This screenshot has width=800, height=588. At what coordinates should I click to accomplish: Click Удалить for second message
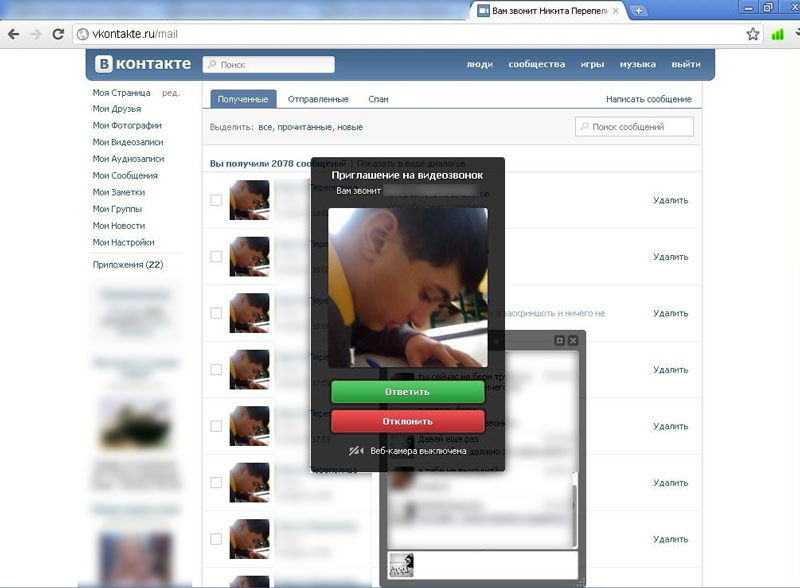tap(670, 257)
